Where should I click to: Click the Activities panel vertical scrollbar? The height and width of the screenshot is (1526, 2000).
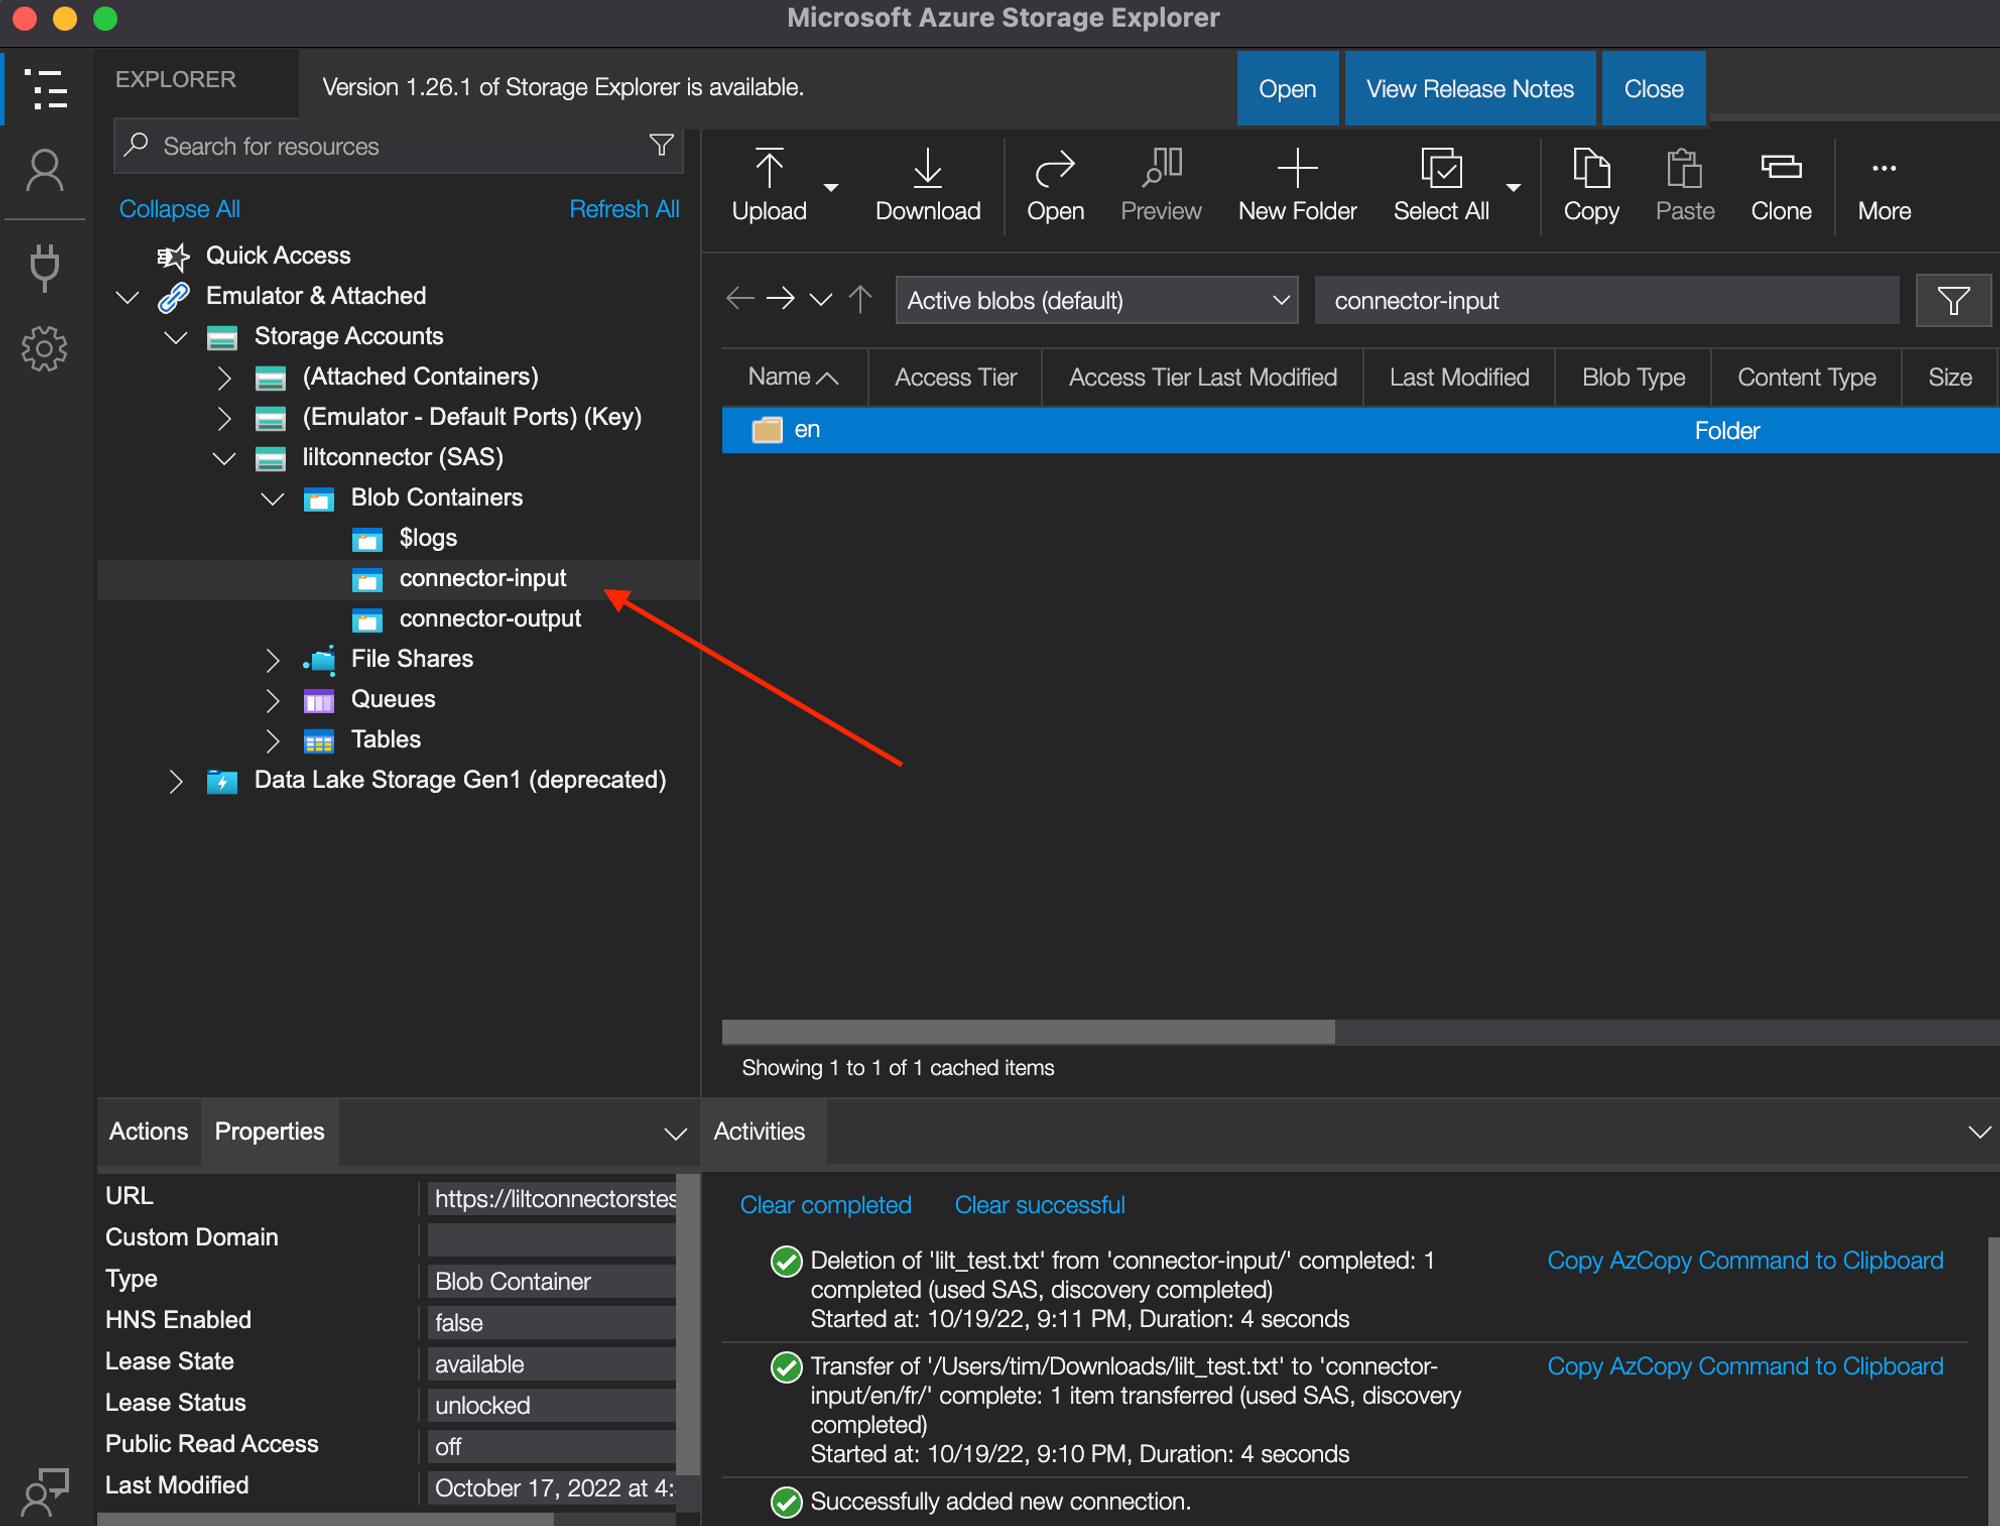click(x=1993, y=1380)
